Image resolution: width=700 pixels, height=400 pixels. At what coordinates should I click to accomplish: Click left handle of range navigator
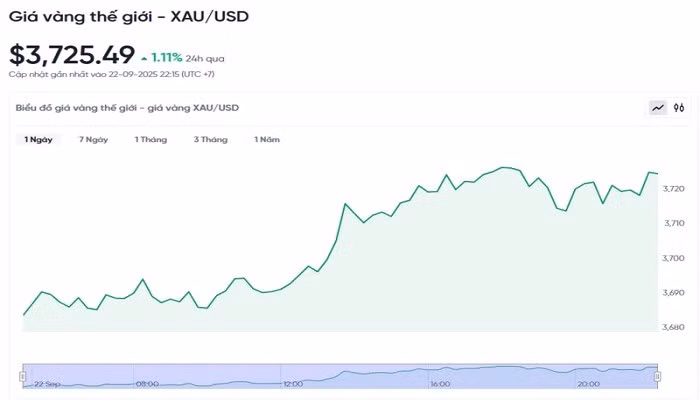(22, 376)
